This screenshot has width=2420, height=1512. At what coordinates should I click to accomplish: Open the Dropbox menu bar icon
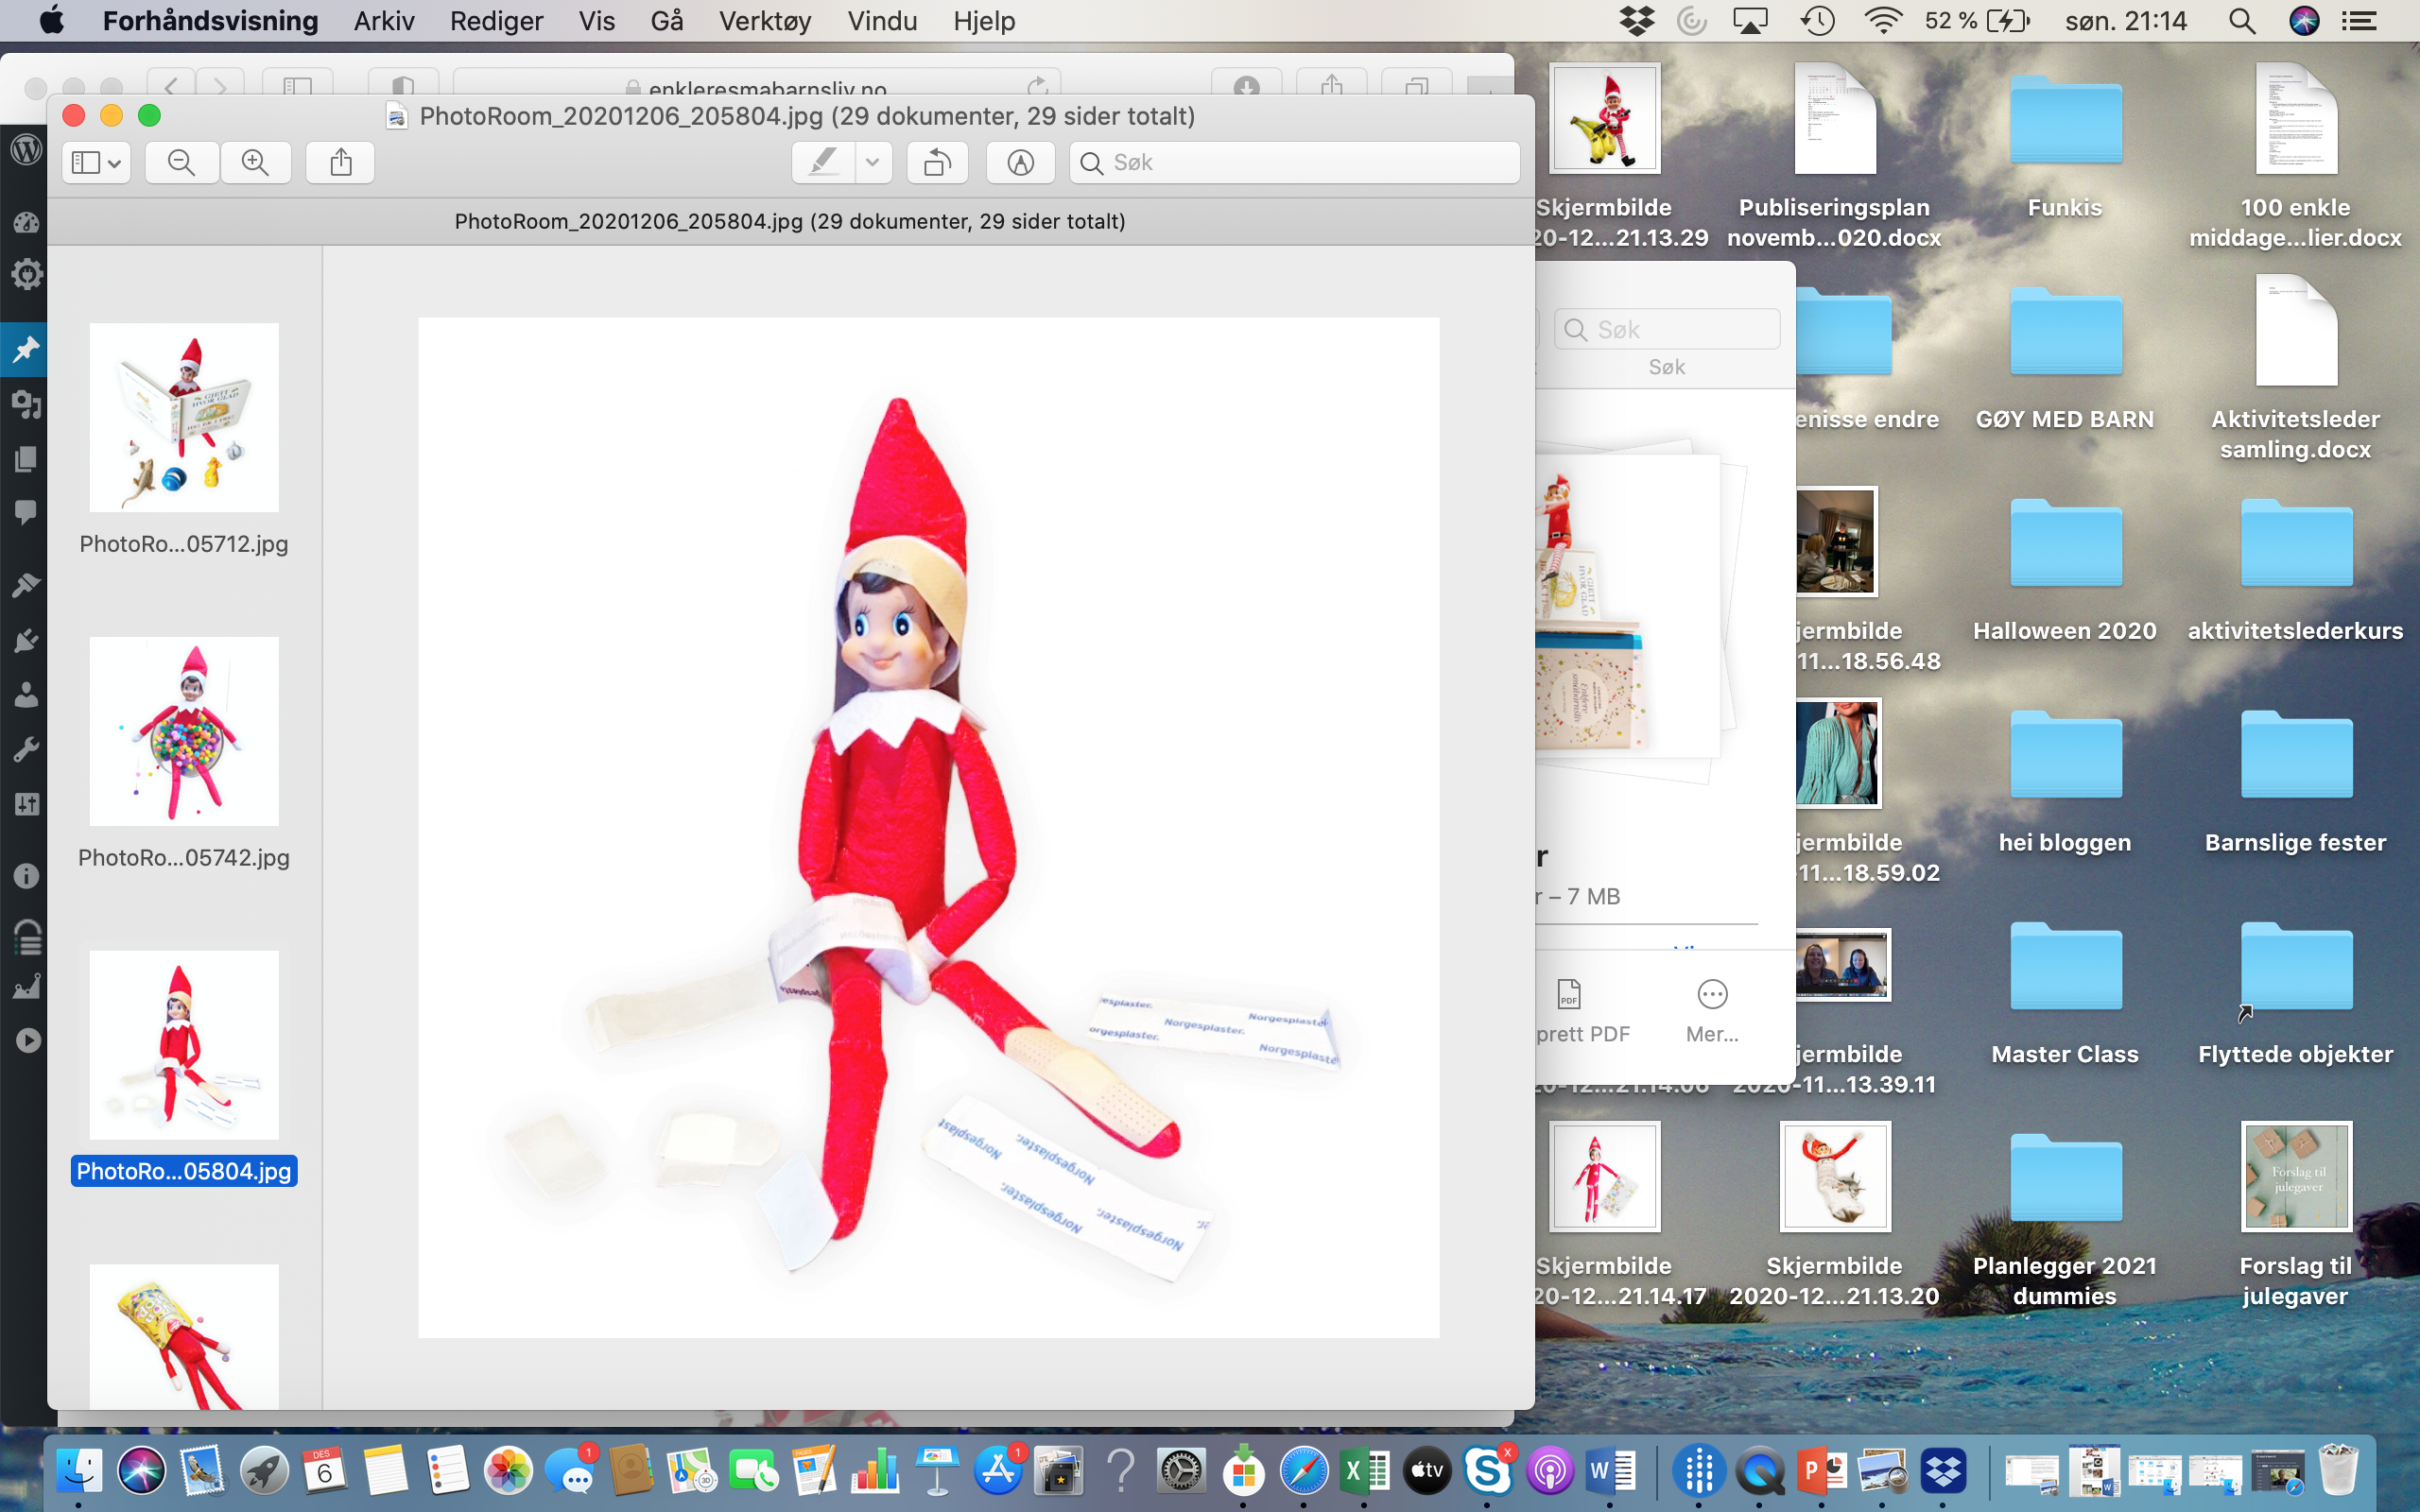[1636, 21]
